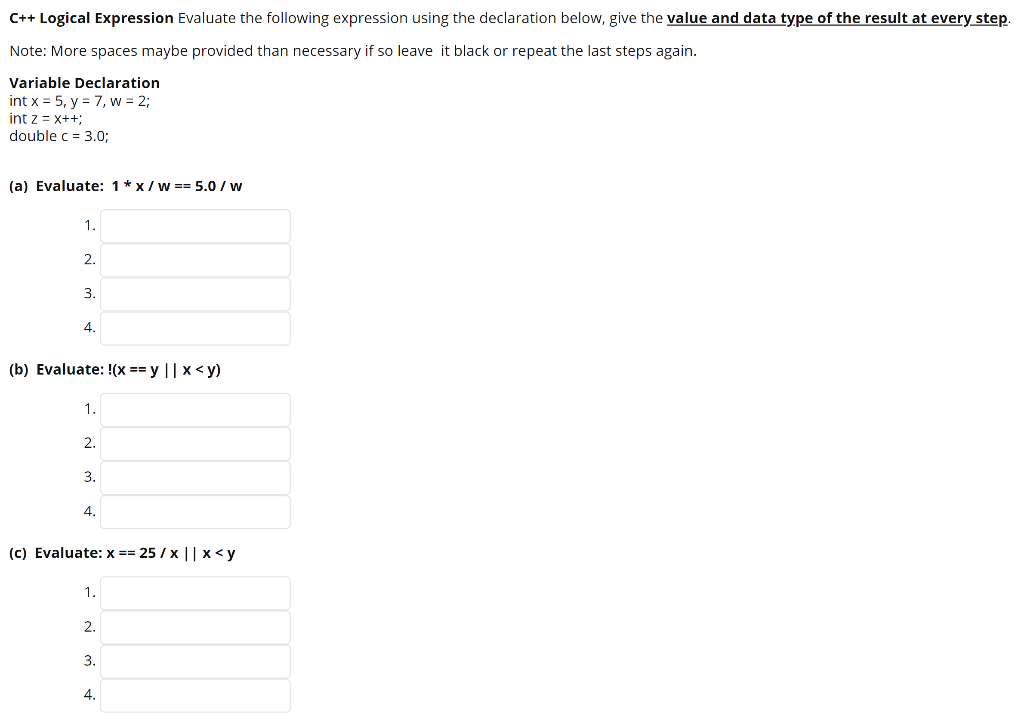Screen dimensions: 1024x722
Task: Click step 2 input field for part (a)
Action: (195, 259)
